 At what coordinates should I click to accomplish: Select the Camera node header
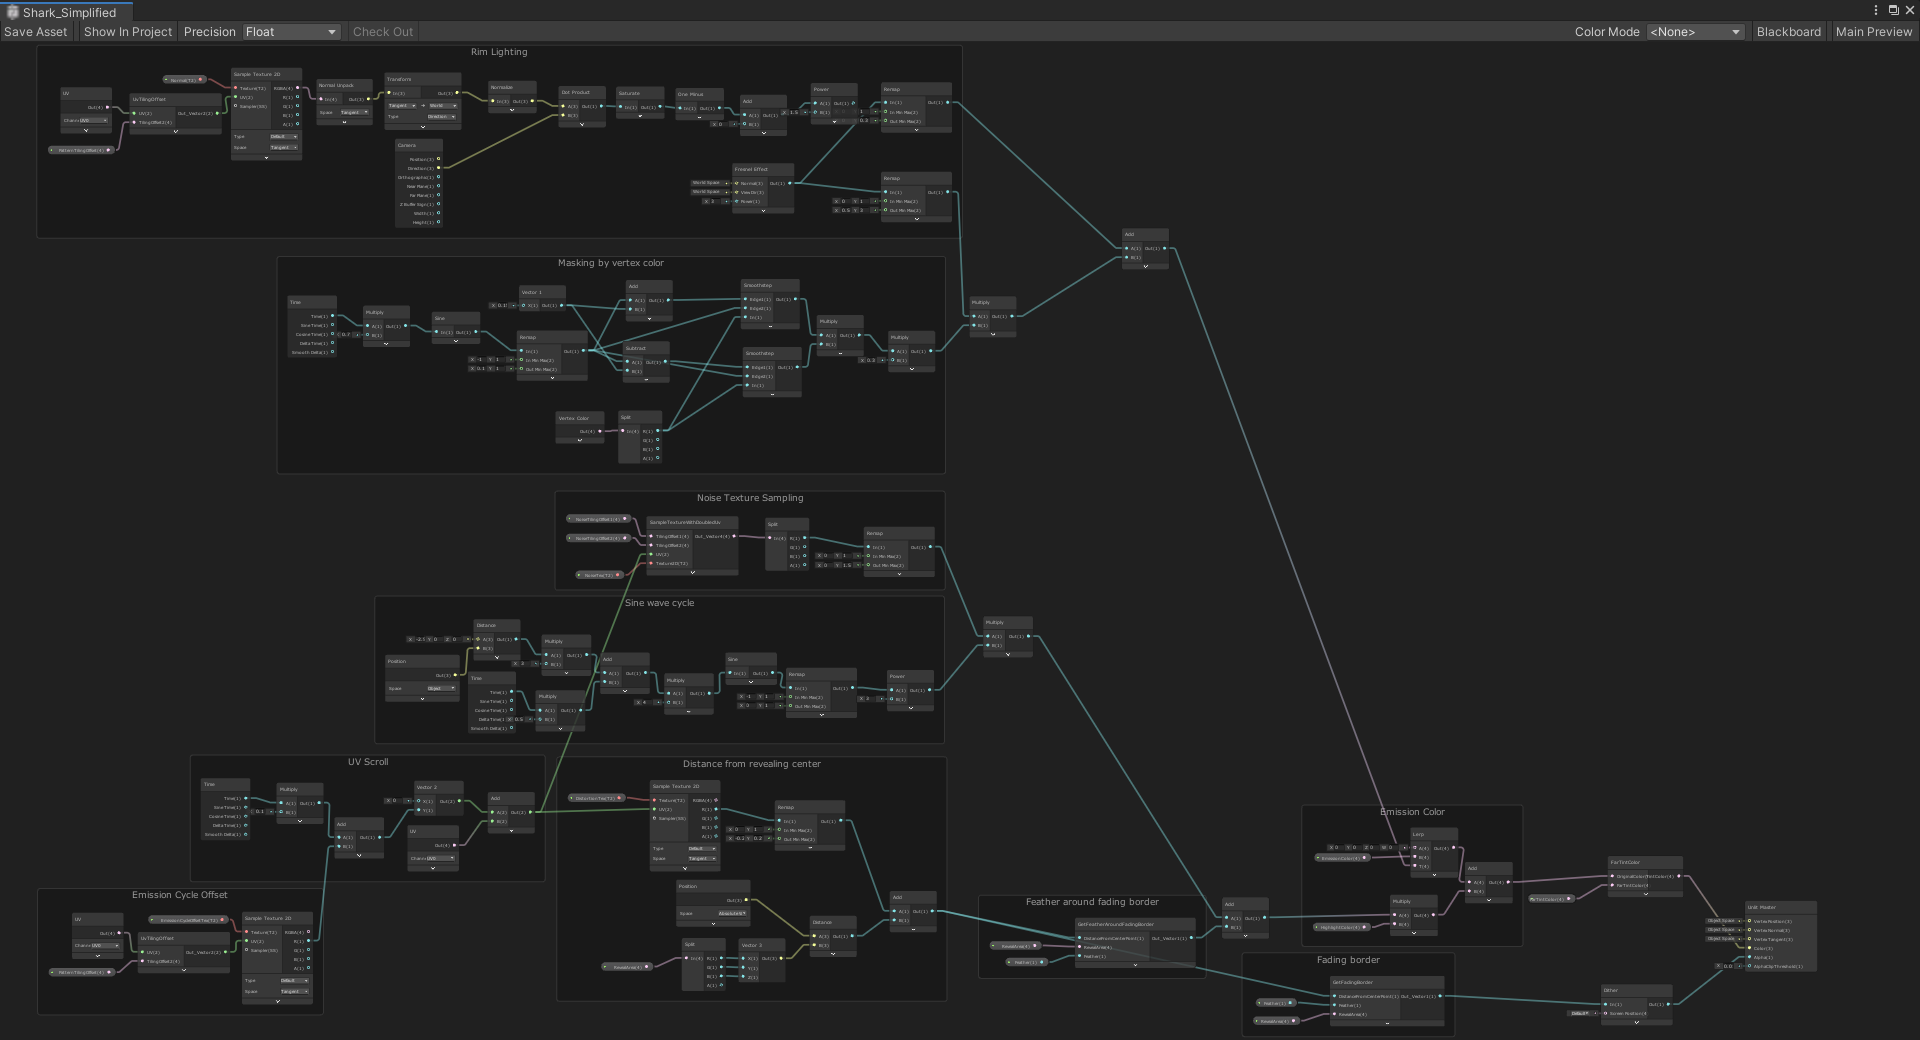click(x=419, y=145)
